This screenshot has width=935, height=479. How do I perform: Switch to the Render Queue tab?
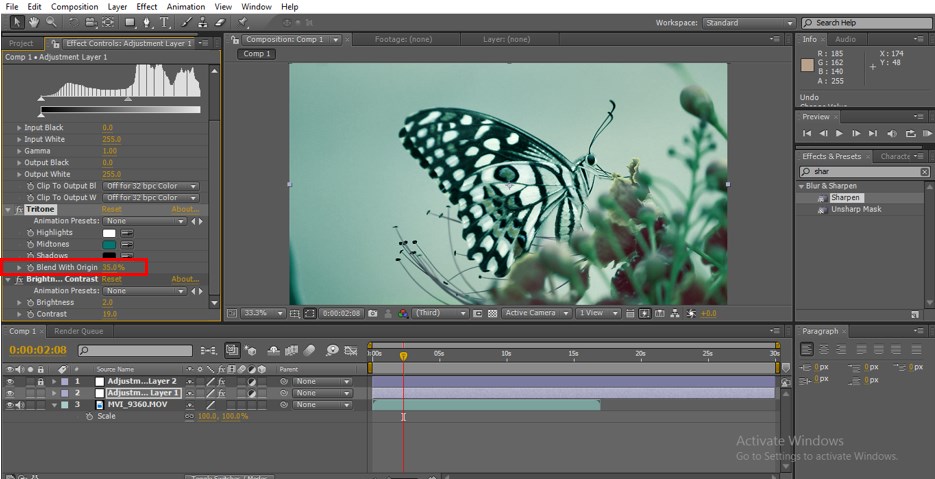tap(78, 331)
